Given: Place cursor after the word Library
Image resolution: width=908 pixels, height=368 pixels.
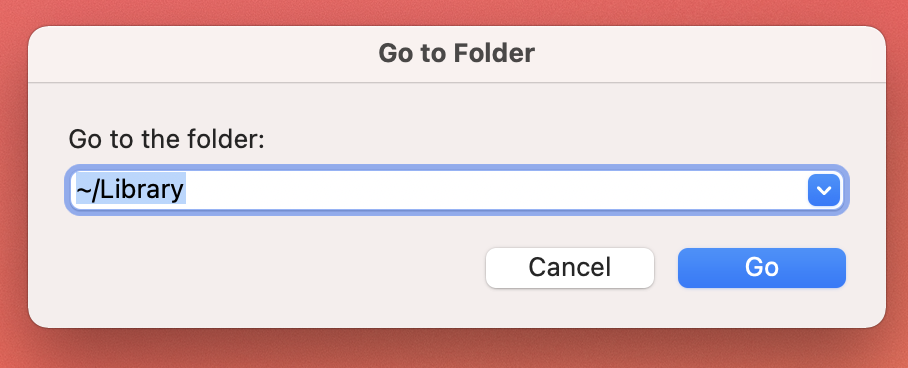Looking at the screenshot, I should coord(185,190).
